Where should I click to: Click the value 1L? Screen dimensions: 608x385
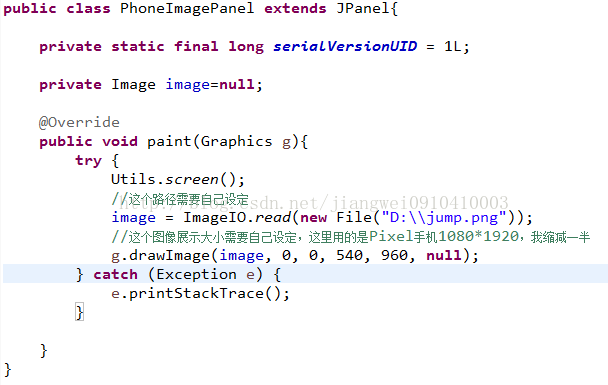(x=453, y=46)
